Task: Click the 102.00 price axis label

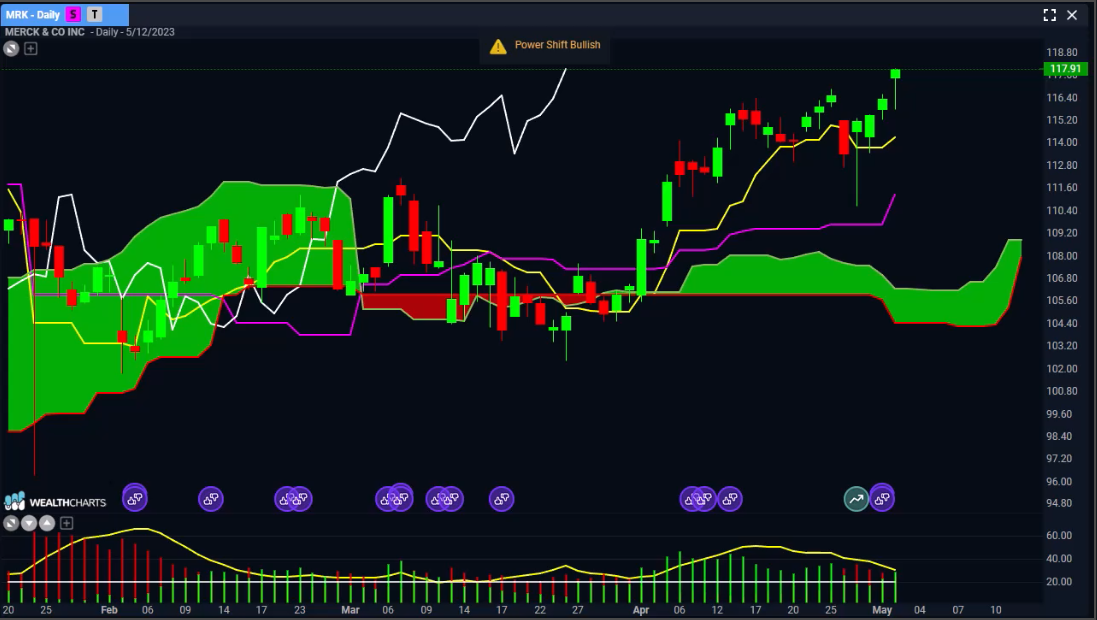Action: pos(1062,369)
